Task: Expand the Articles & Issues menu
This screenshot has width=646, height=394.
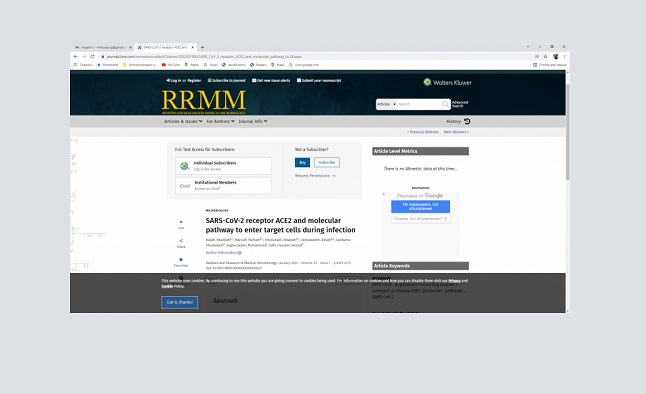Action: (183, 121)
